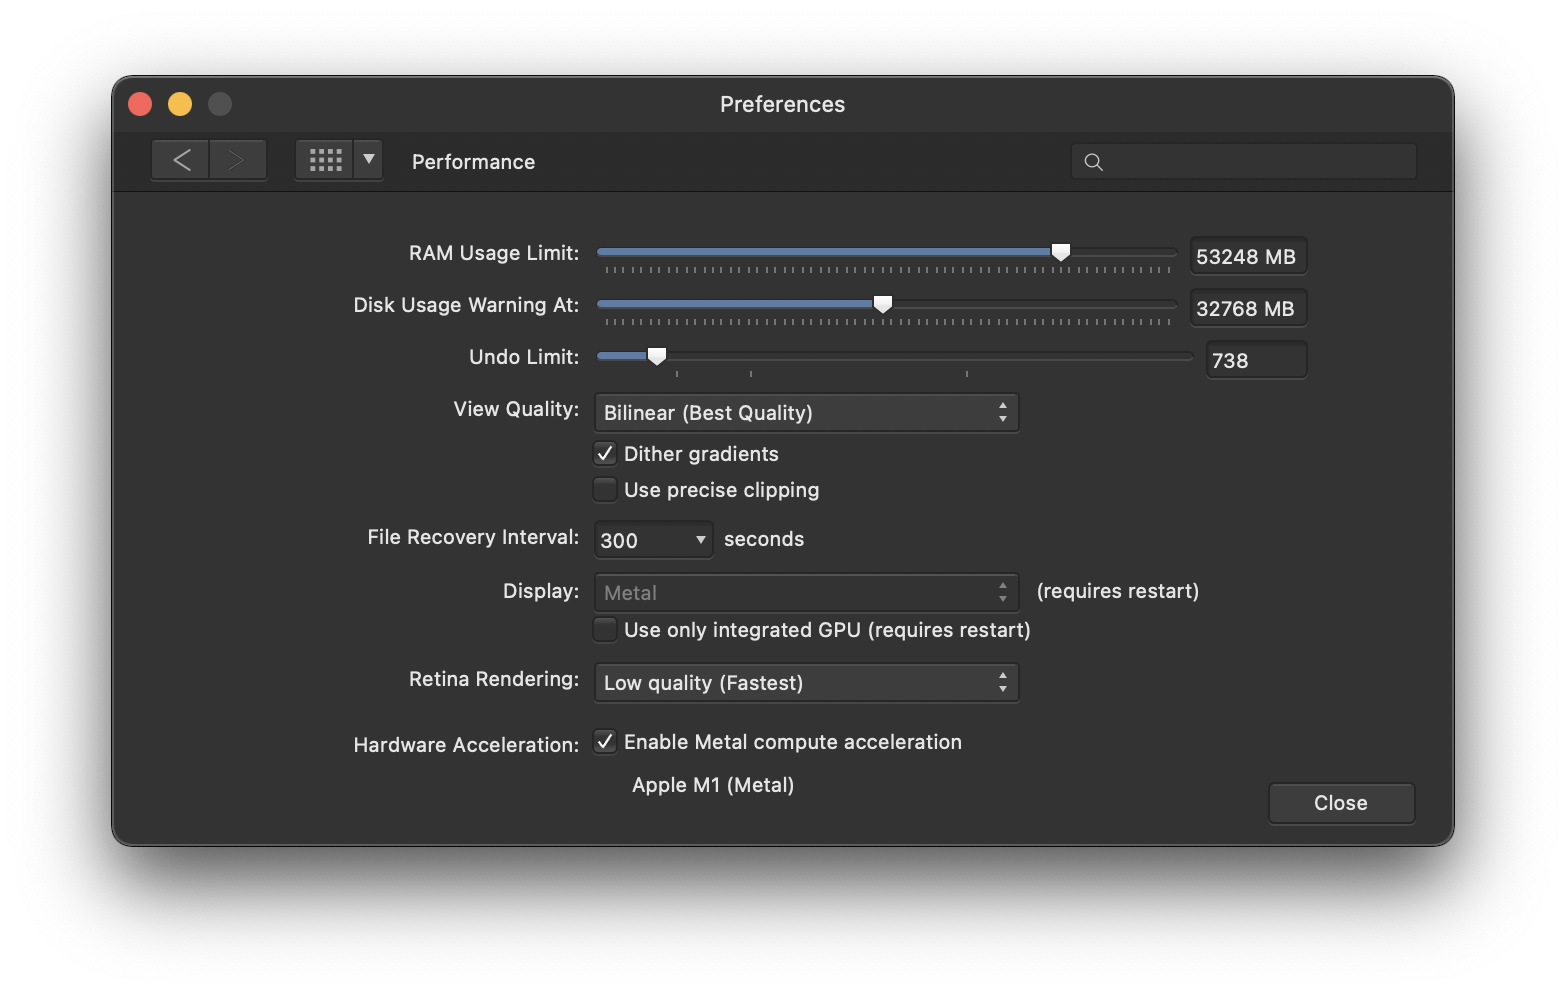Click the Undo Limit slider handle
Image resolution: width=1566 pixels, height=994 pixels.
657,356
